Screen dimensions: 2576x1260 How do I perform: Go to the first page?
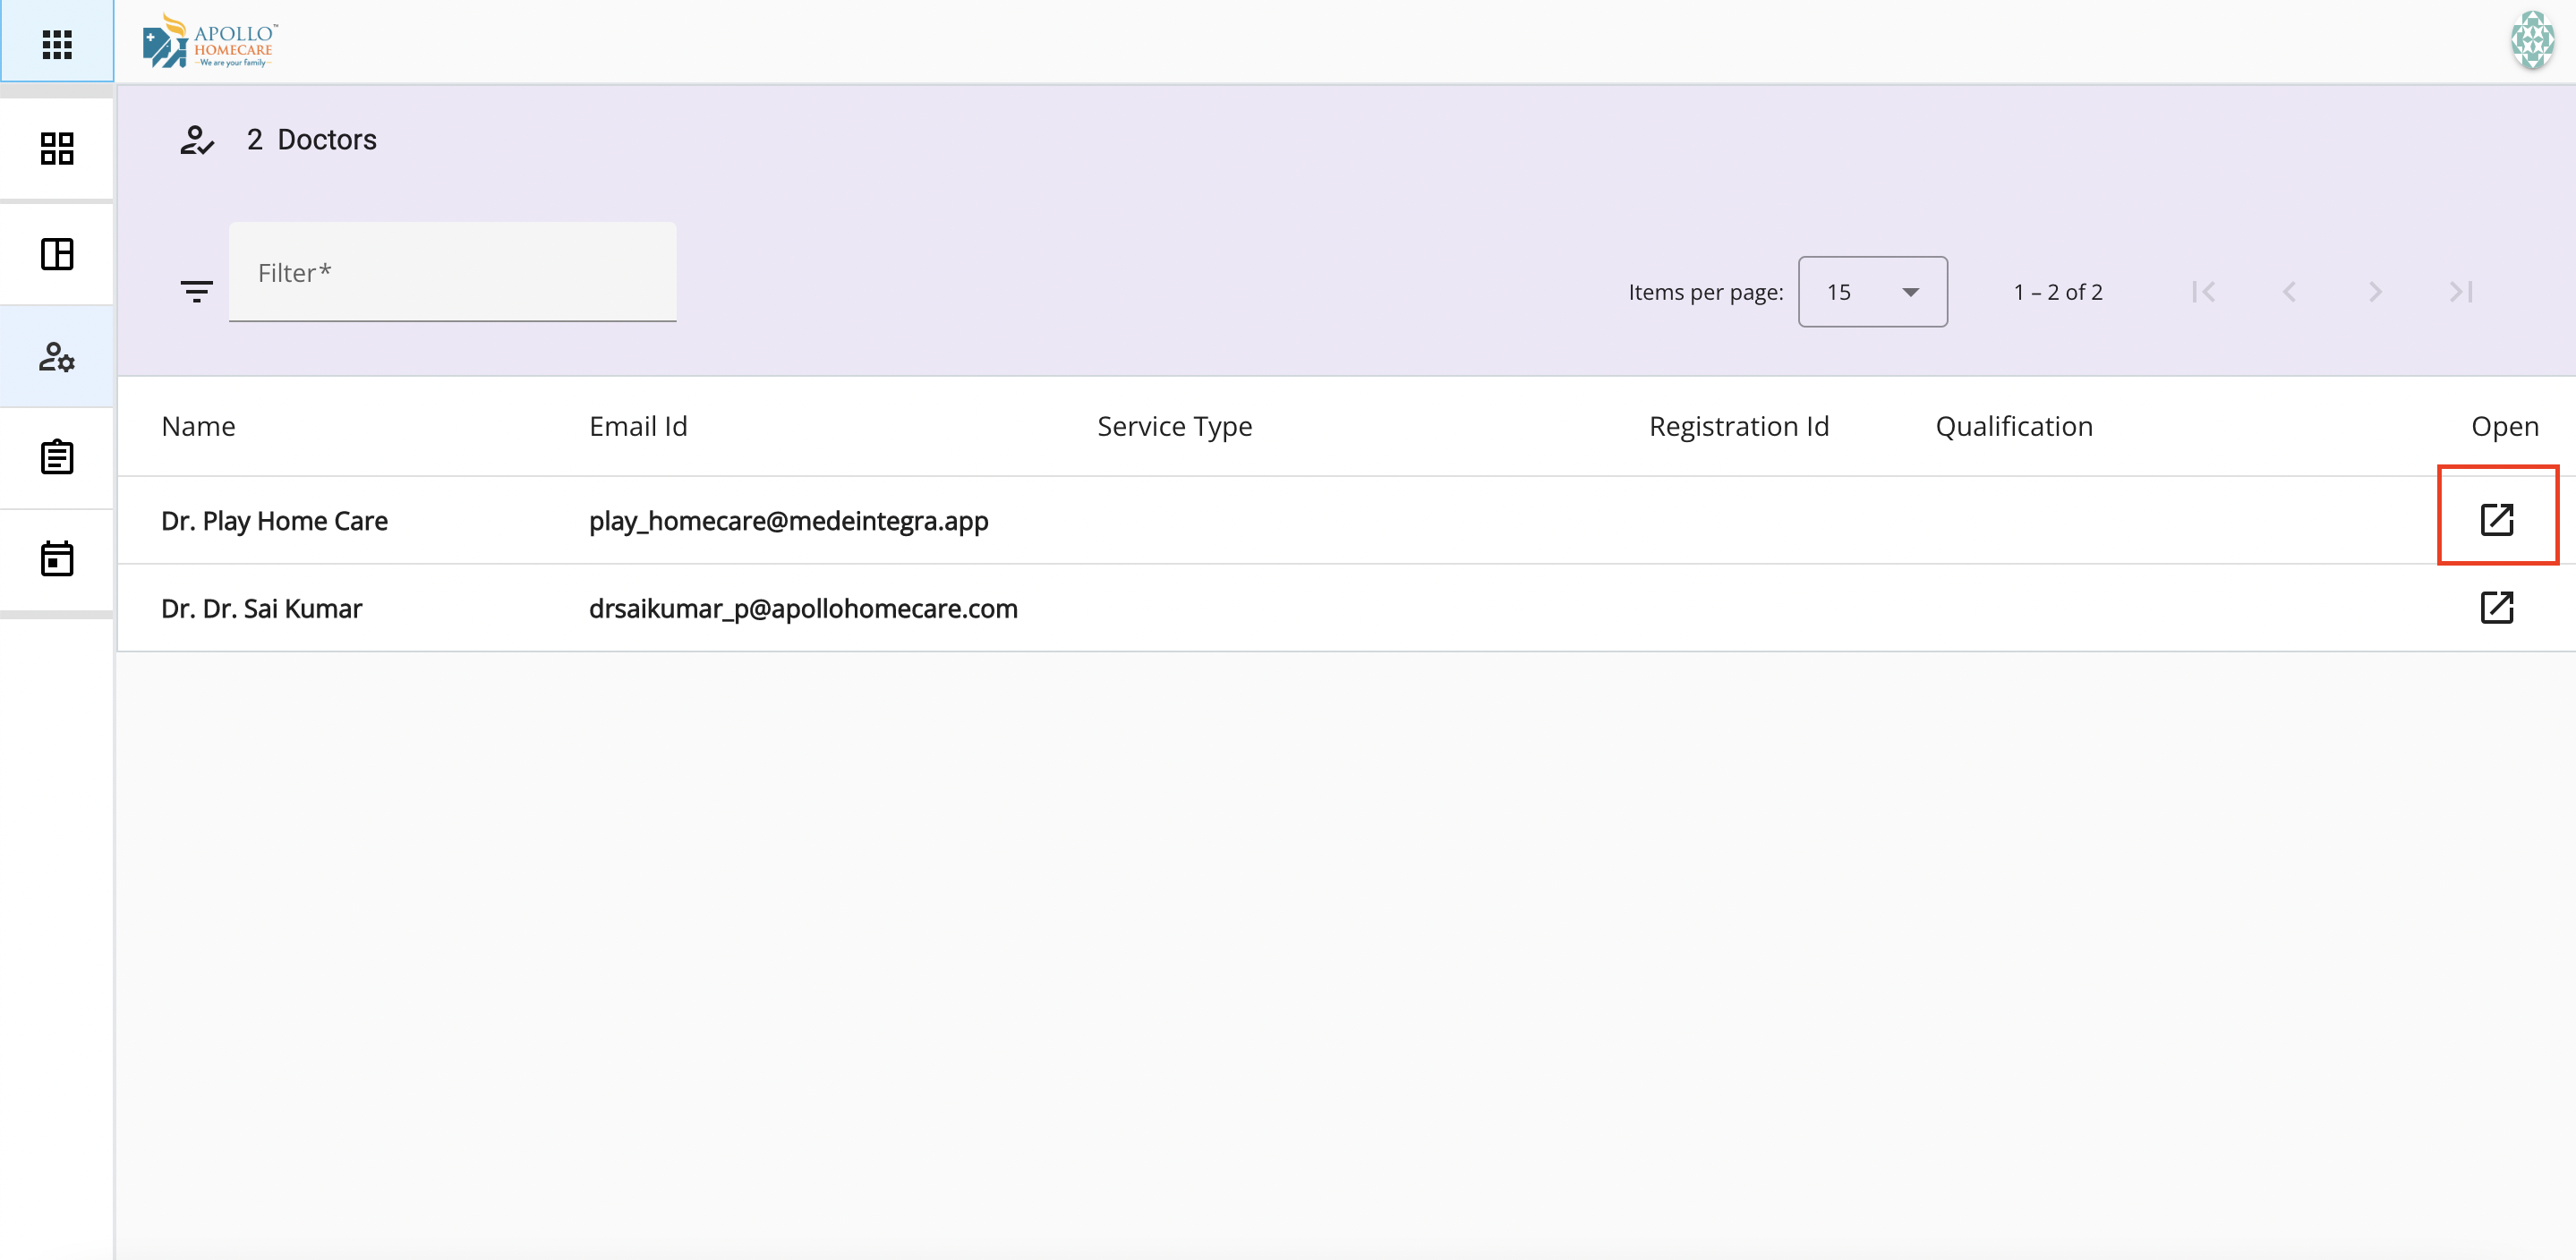click(2203, 292)
